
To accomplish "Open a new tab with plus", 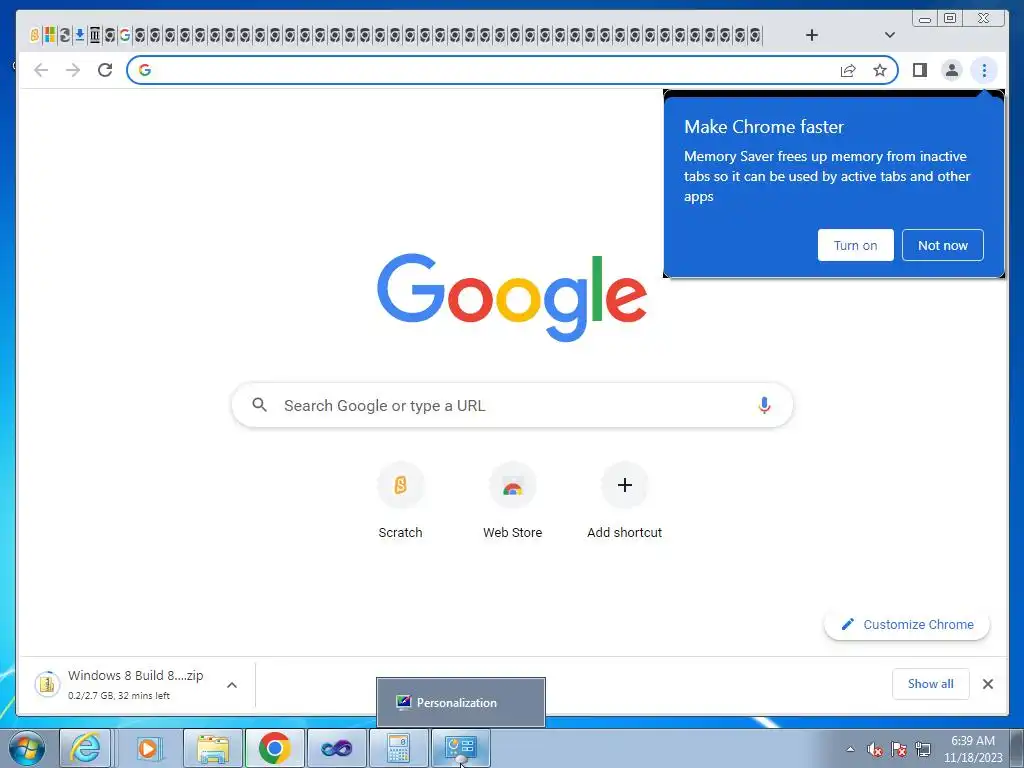I will tap(812, 35).
